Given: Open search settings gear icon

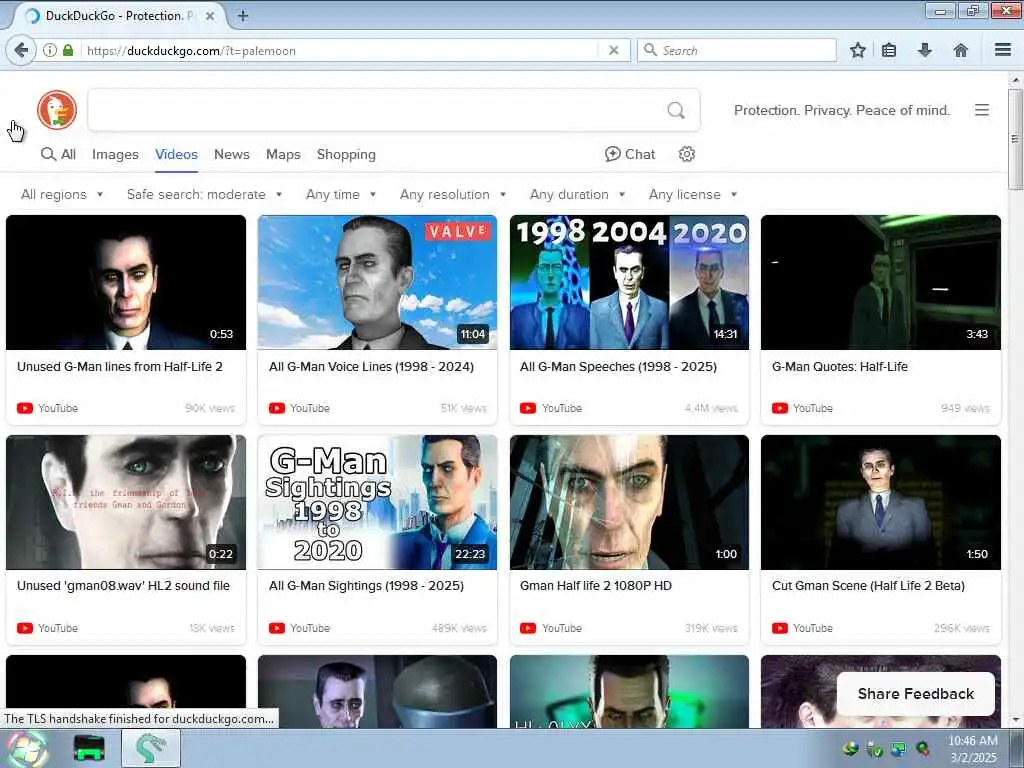Looking at the screenshot, I should click(x=686, y=154).
